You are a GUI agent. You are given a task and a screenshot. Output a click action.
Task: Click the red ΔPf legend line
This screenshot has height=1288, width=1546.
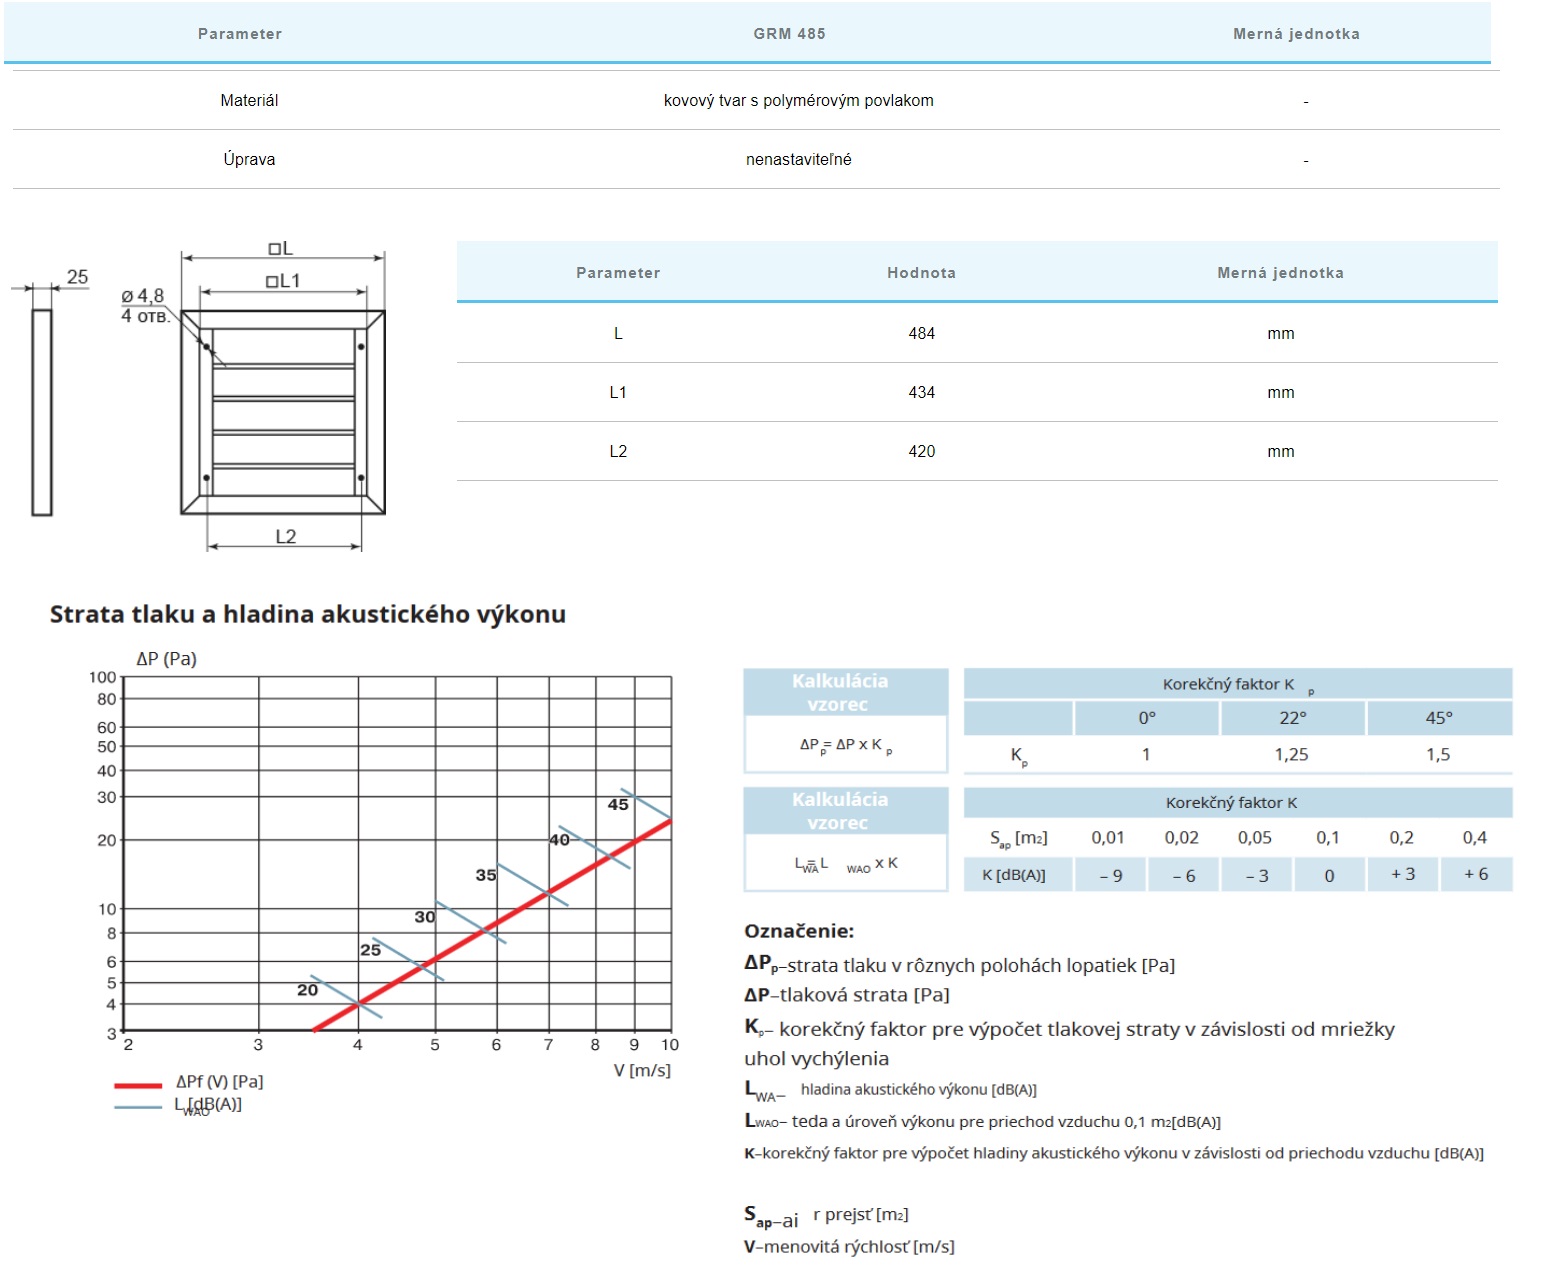tap(138, 1085)
